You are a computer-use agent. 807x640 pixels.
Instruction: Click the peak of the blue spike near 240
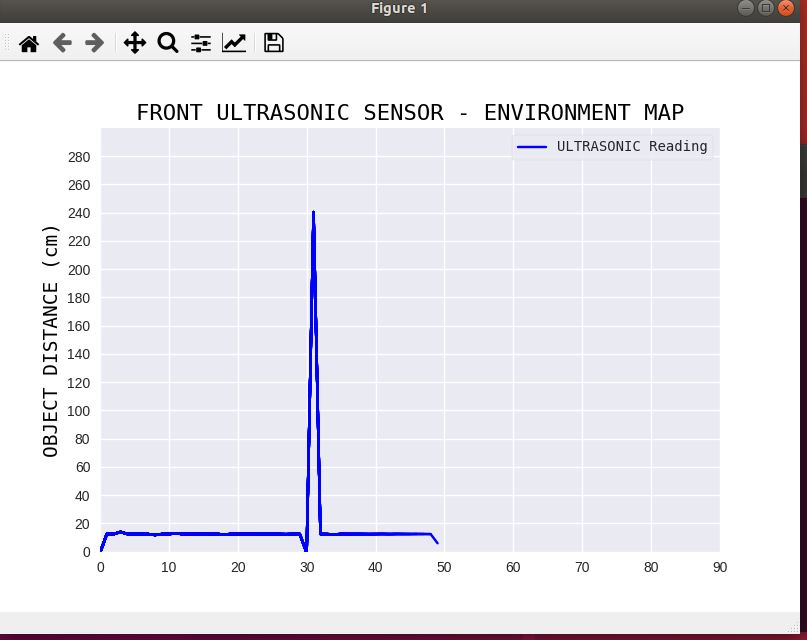tap(313, 212)
